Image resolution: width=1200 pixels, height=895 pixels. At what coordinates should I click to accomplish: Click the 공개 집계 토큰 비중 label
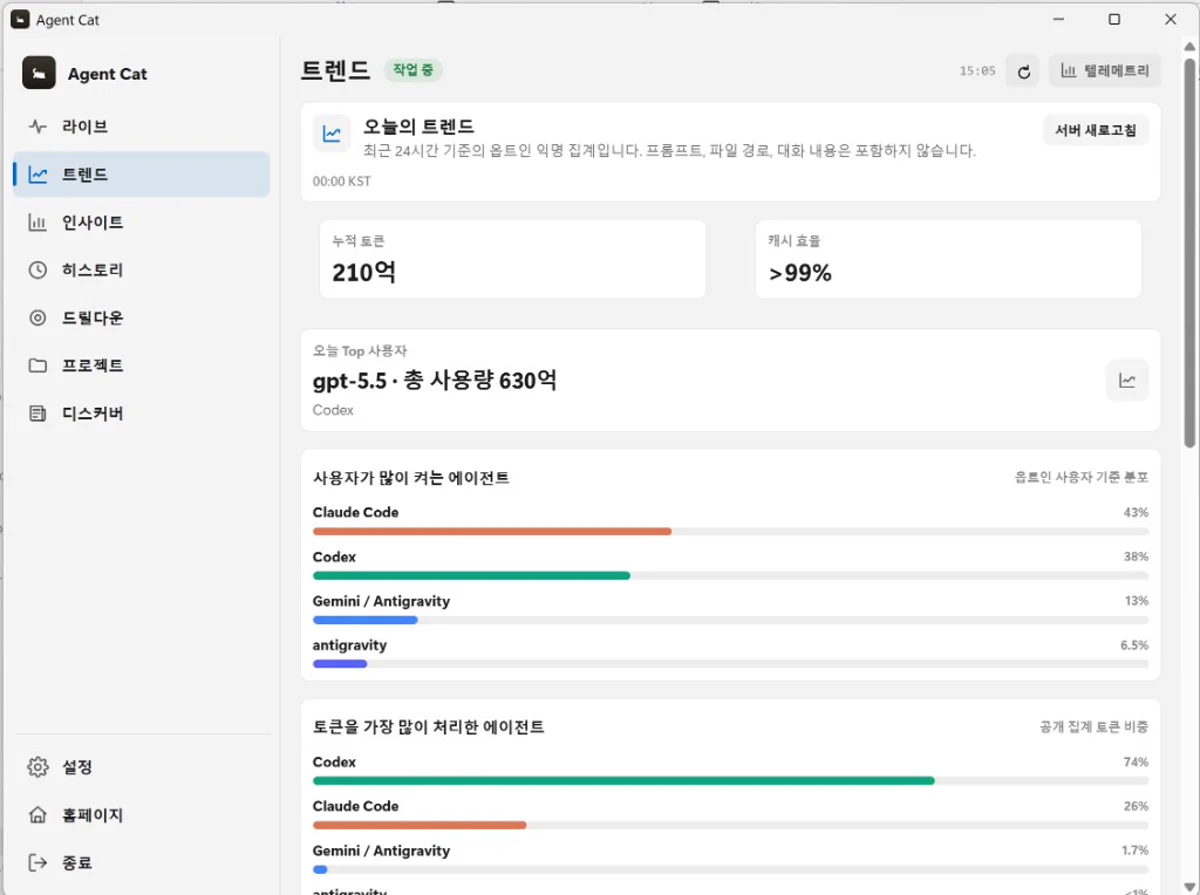pos(1094,727)
